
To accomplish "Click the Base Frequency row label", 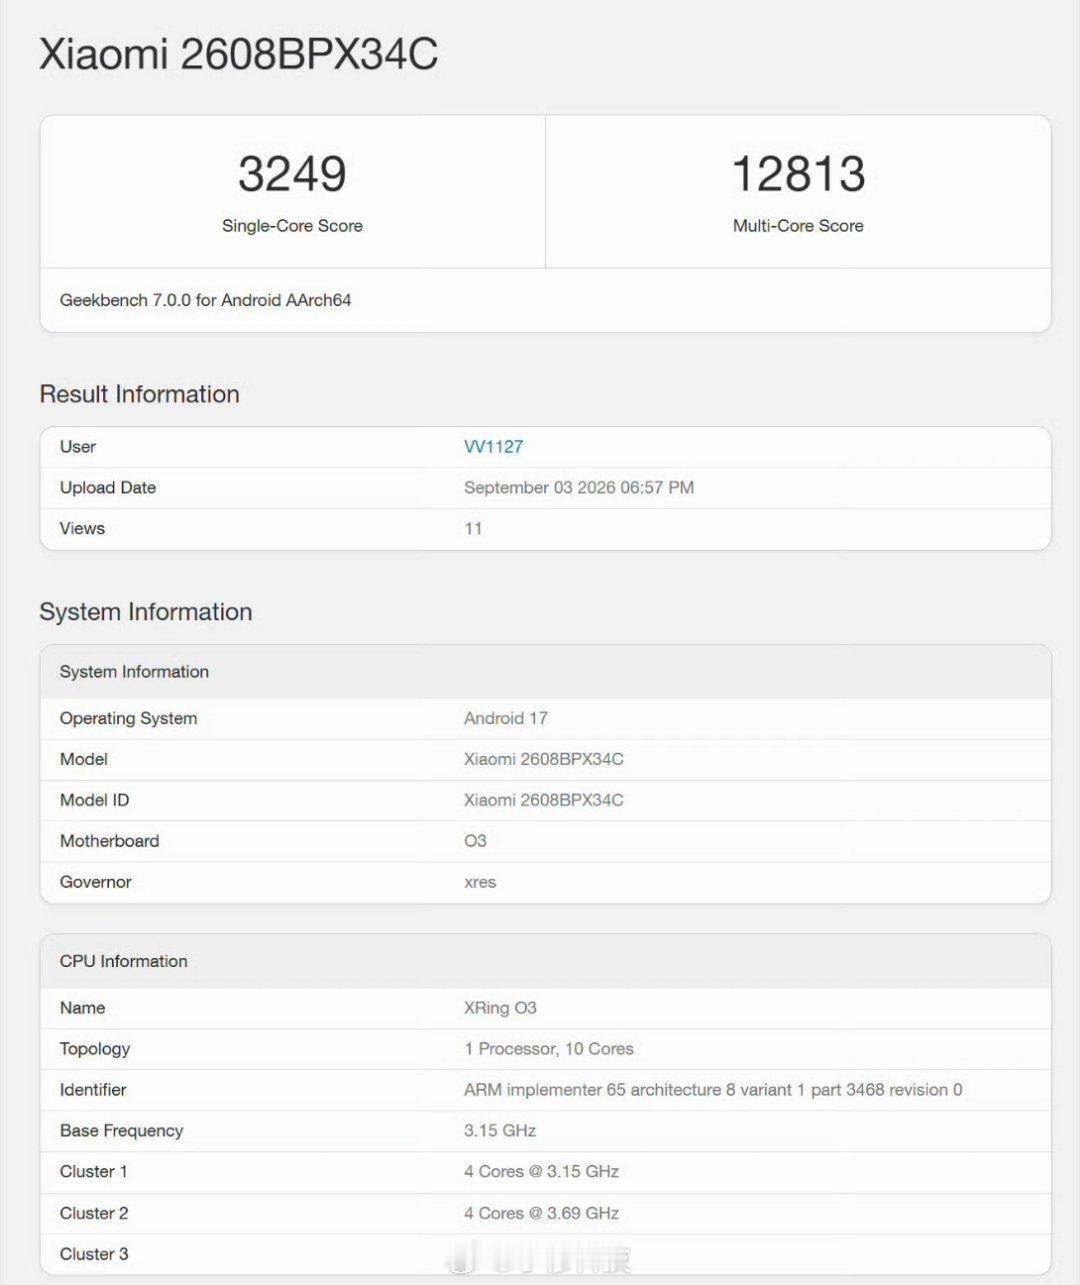I will click(121, 1131).
